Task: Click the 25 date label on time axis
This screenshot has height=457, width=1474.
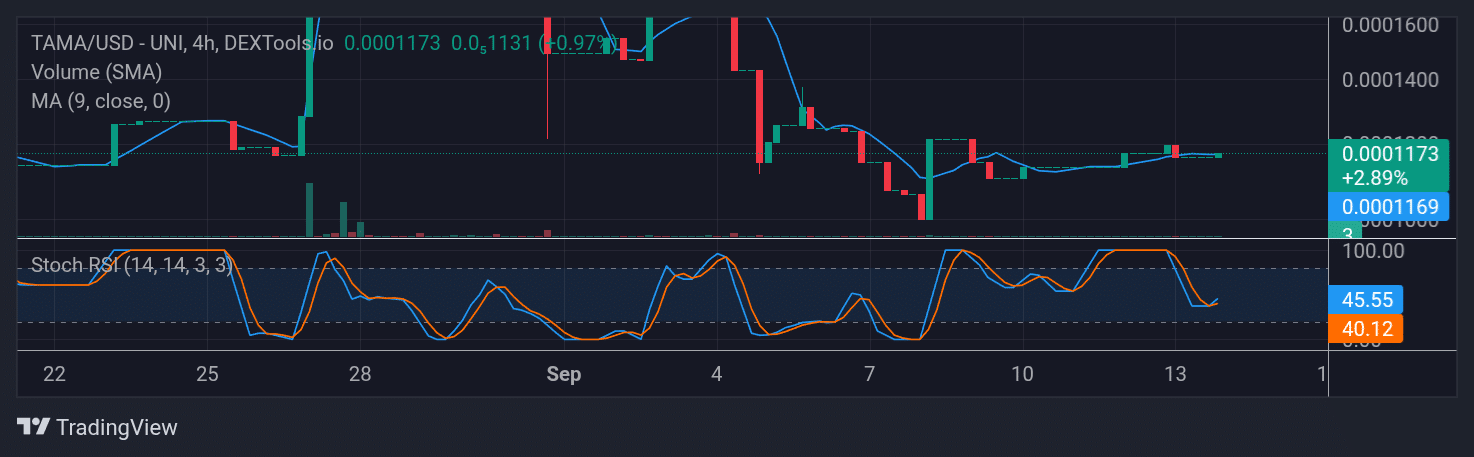Action: (207, 374)
